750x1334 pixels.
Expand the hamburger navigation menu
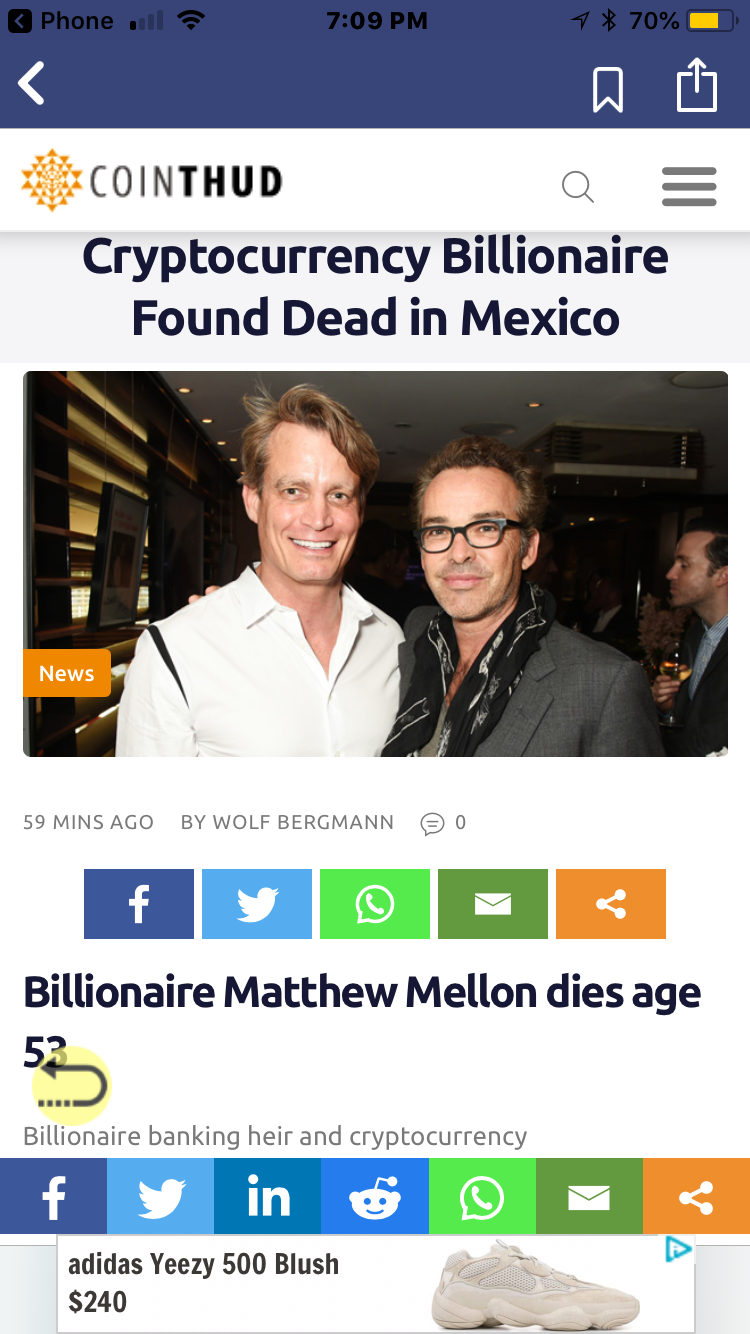point(689,187)
